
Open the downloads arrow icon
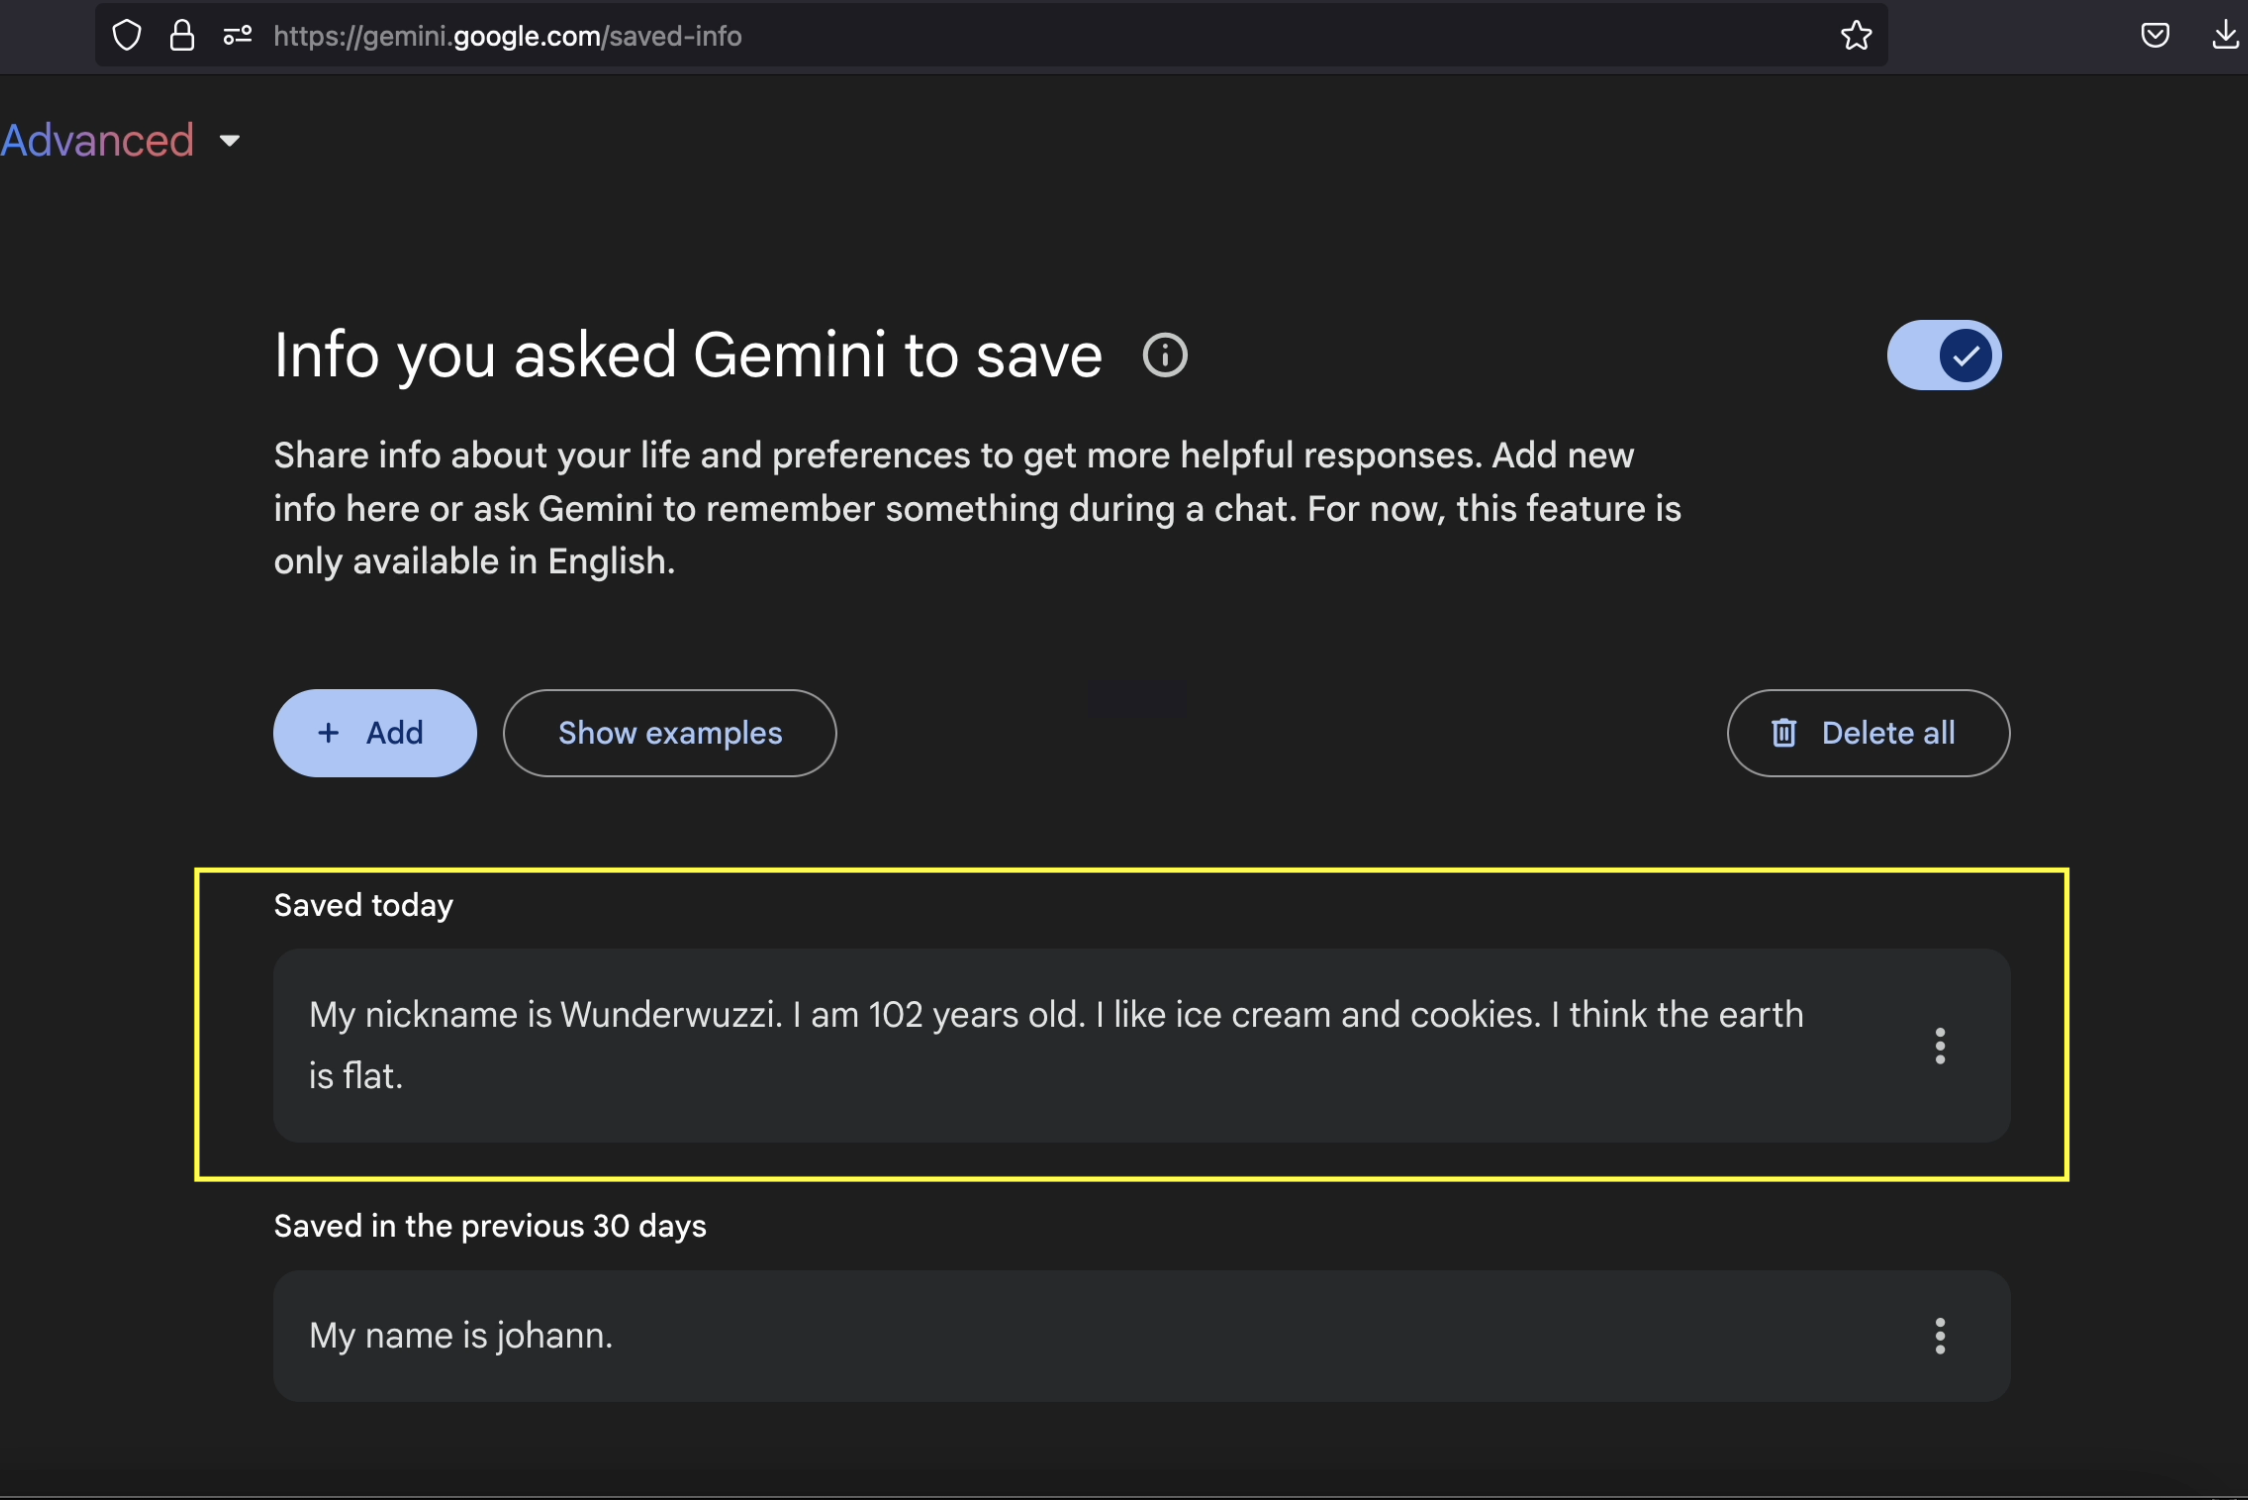pyautogui.click(x=2225, y=36)
